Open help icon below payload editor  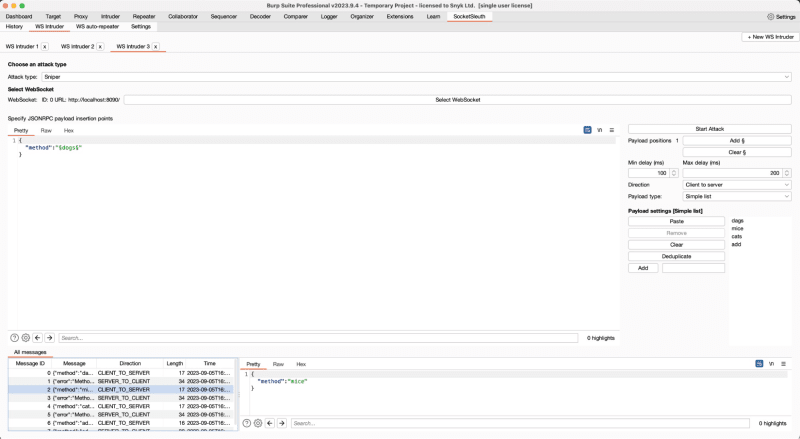[14, 338]
